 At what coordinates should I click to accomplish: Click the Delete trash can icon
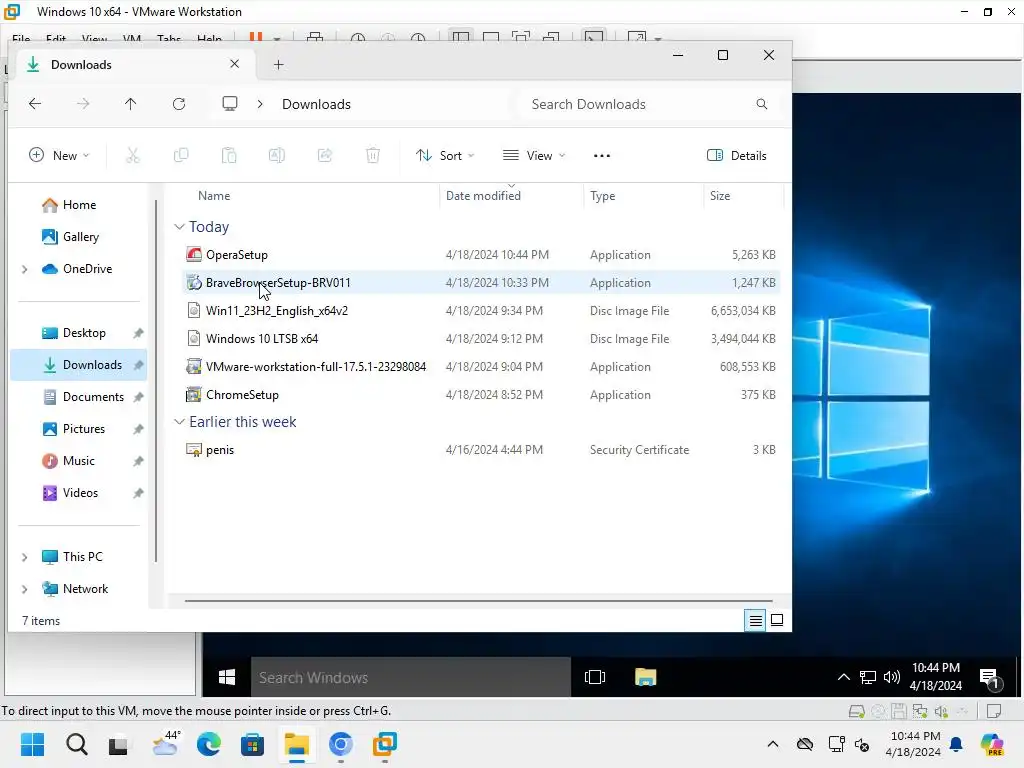[x=373, y=155]
